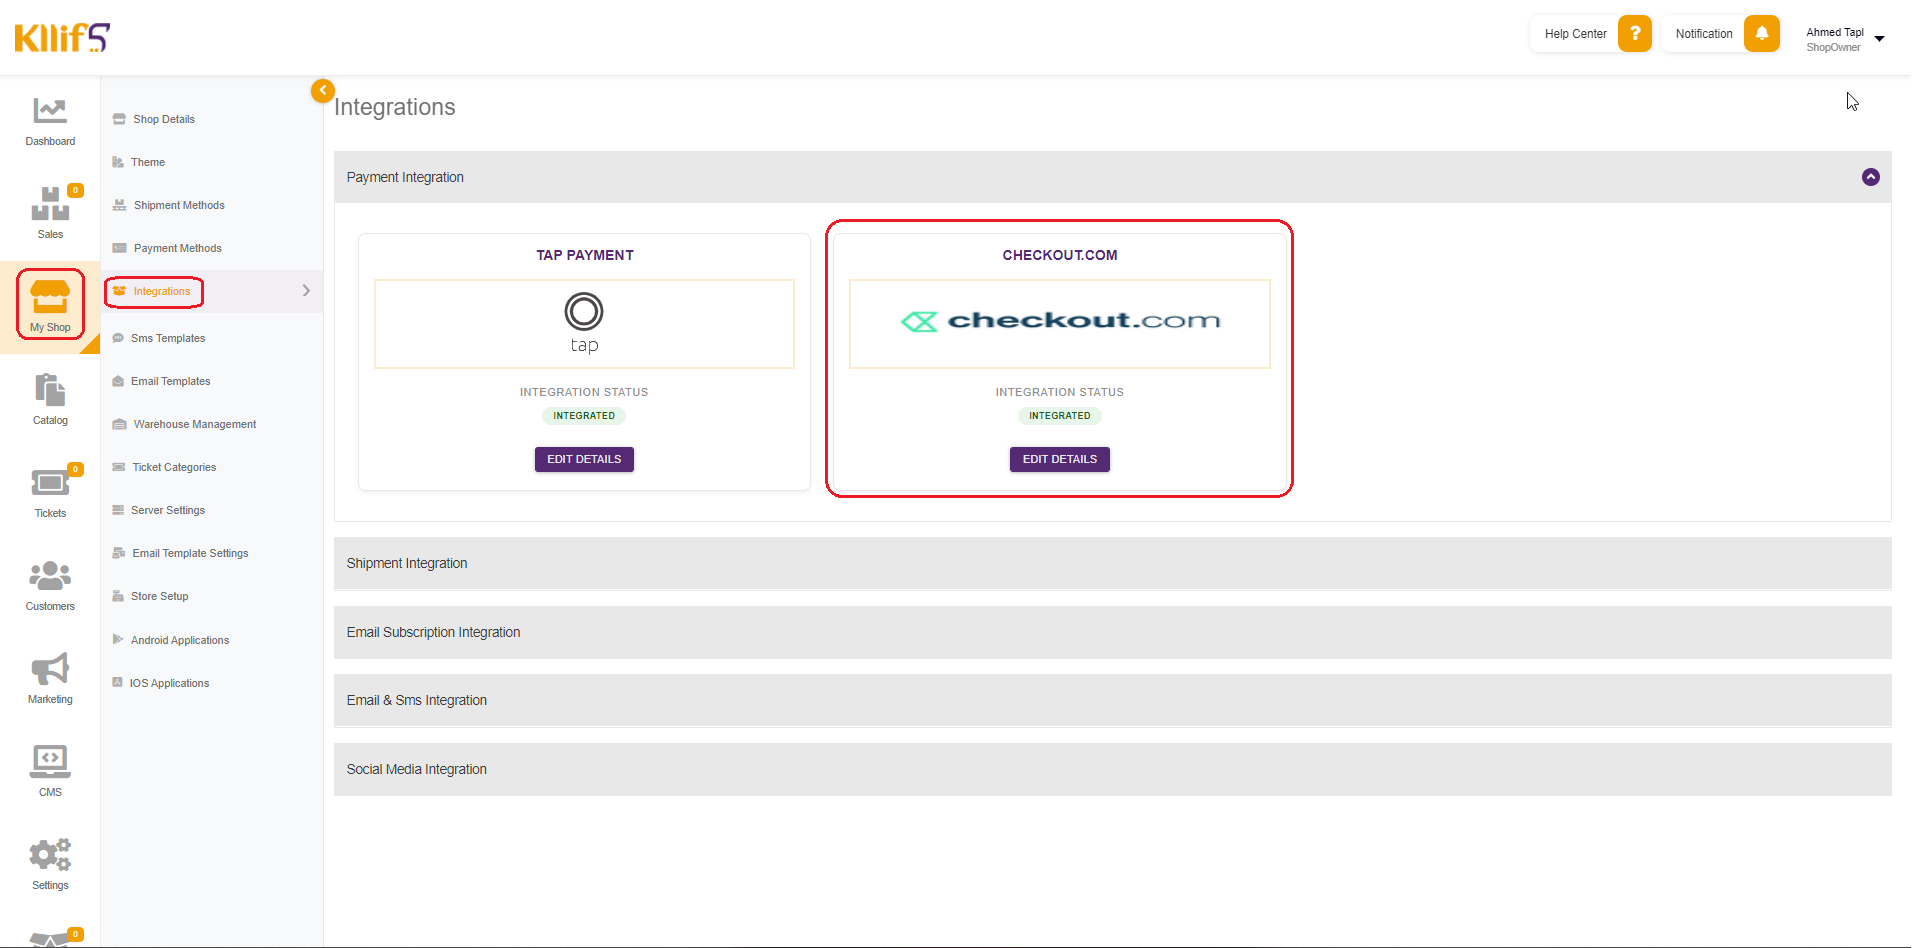Click the Store Setup icon
This screenshot has height=948, width=1920.
tap(118, 596)
